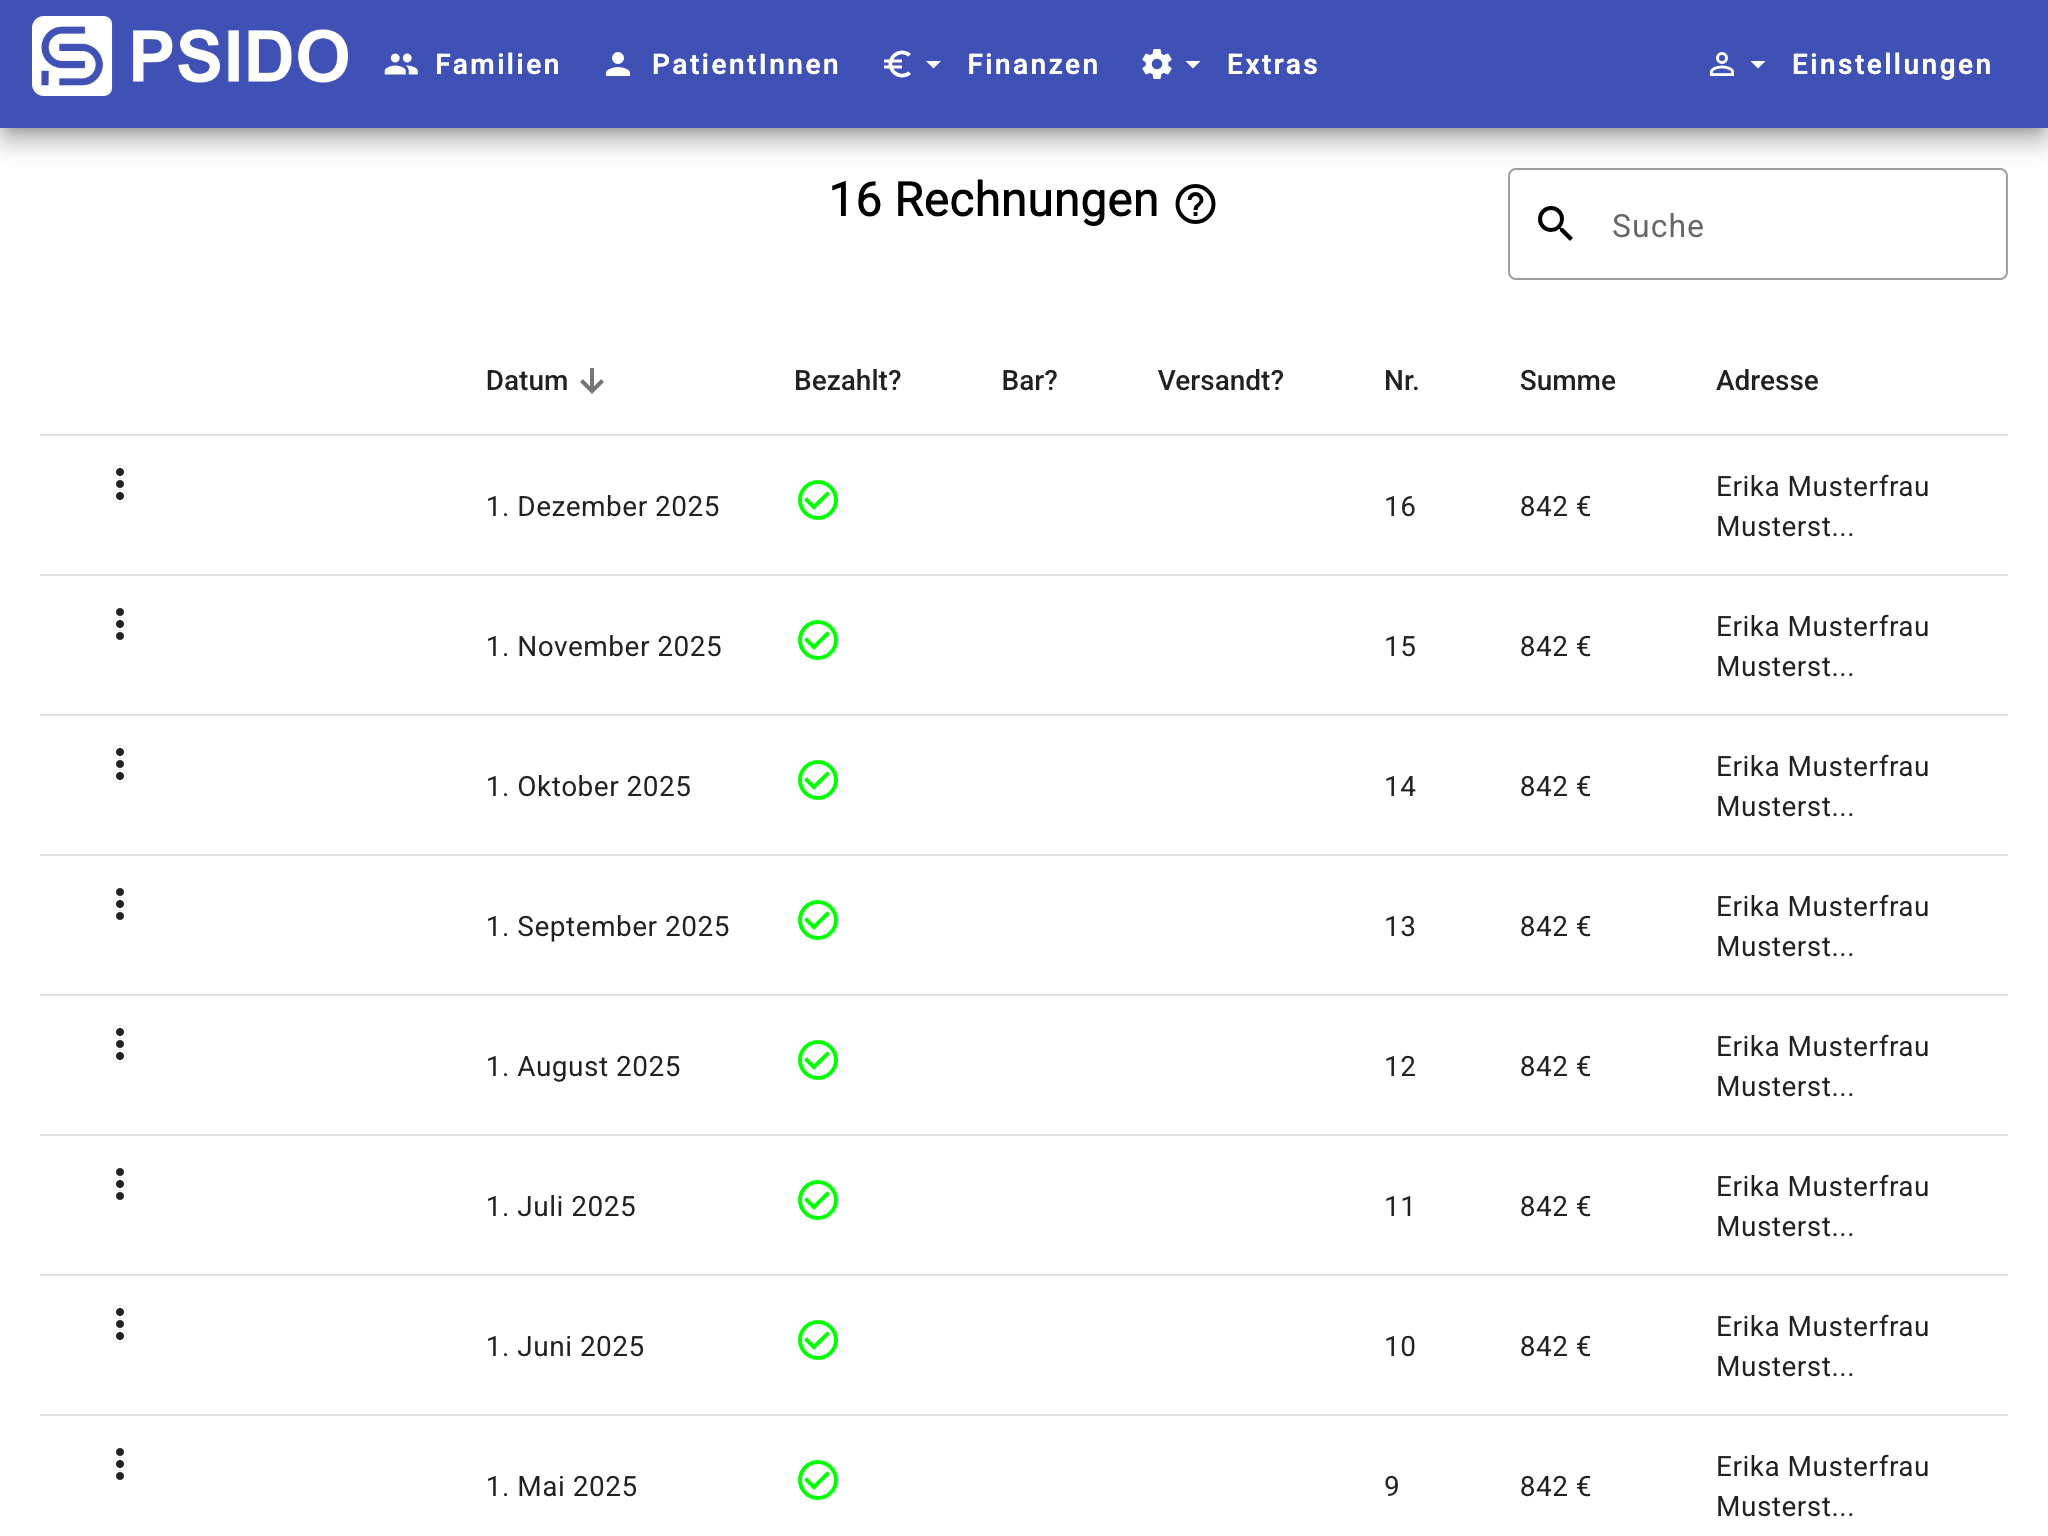Viewport: 2048px width, 1536px height.
Task: Open row menu for 1. Juni 2025
Action: pos(120,1324)
